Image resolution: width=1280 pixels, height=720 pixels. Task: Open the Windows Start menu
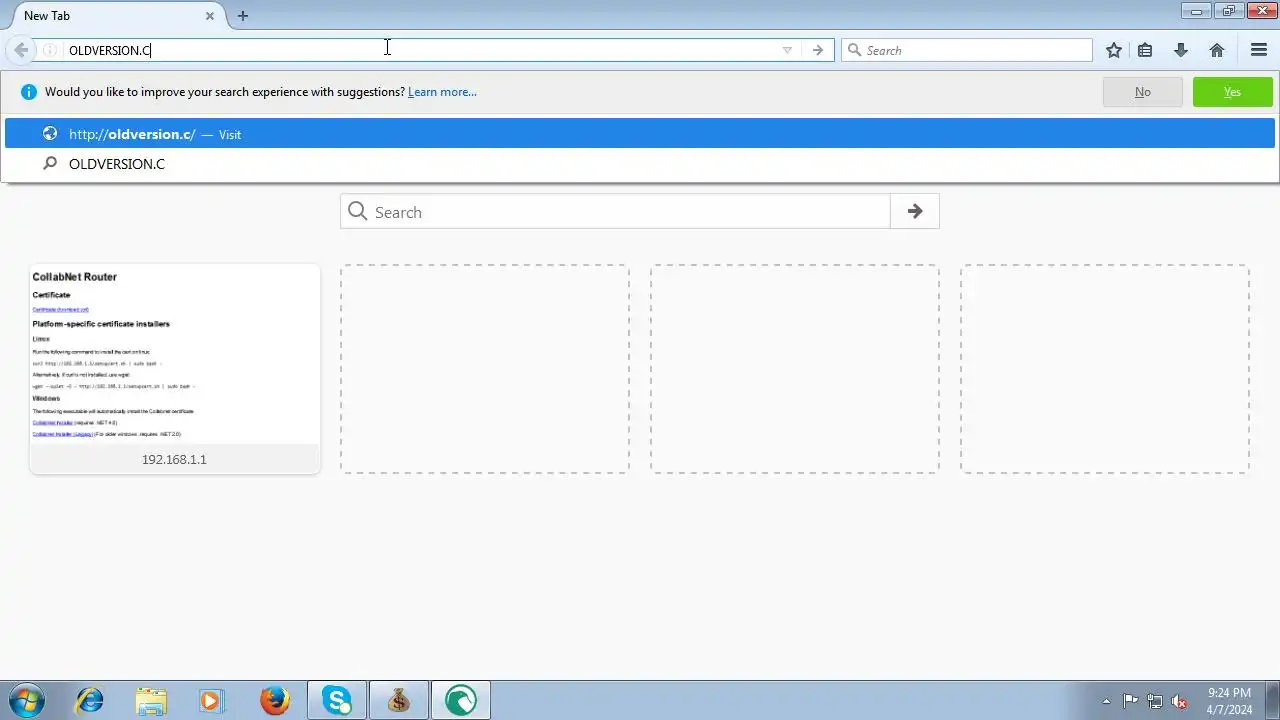[x=25, y=700]
